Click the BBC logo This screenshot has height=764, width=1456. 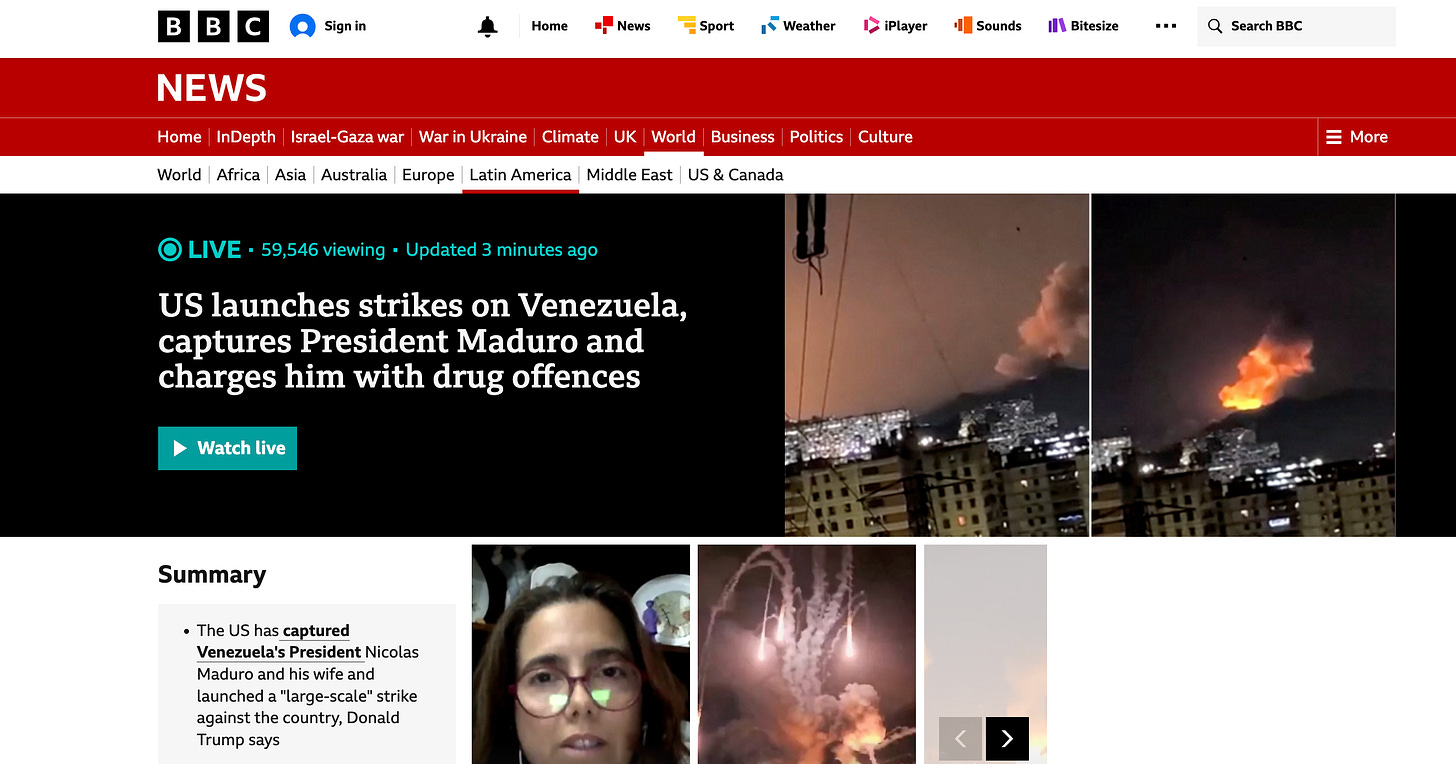pos(213,26)
